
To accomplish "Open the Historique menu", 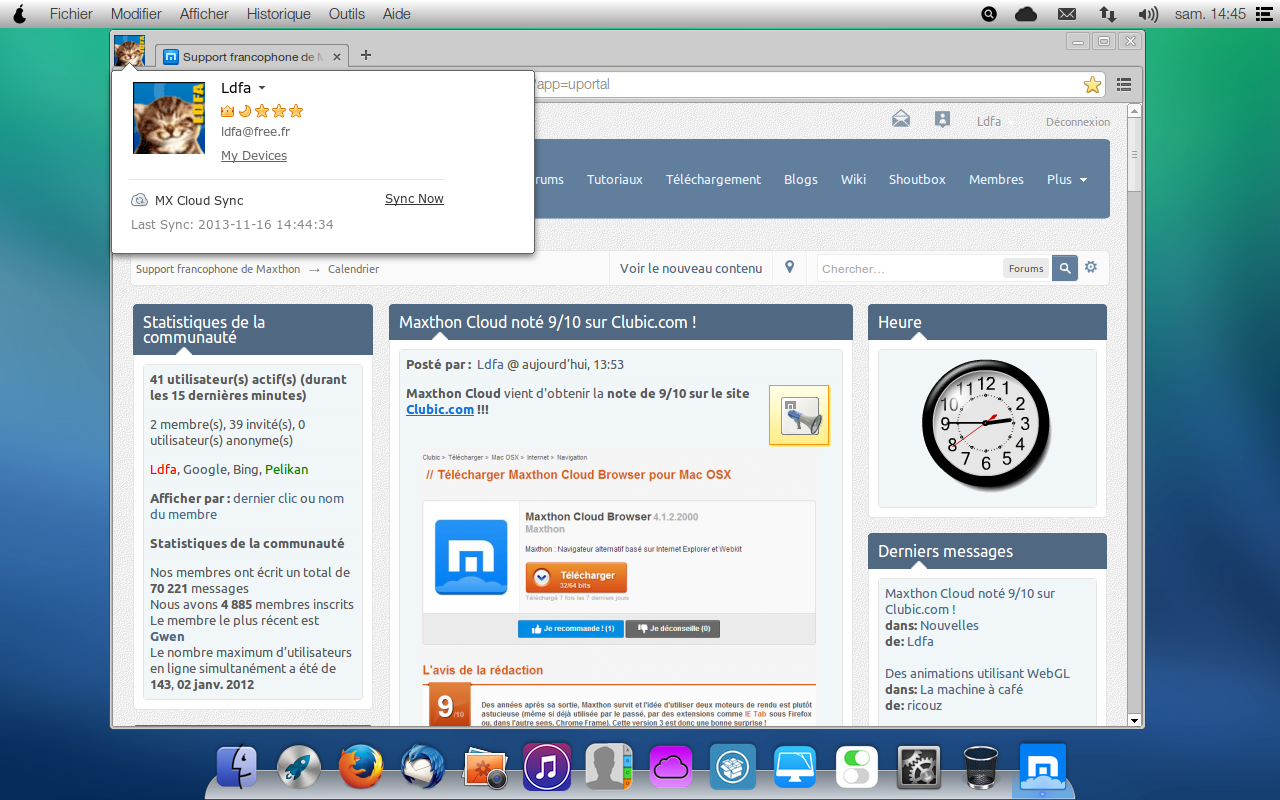I will 279,14.
